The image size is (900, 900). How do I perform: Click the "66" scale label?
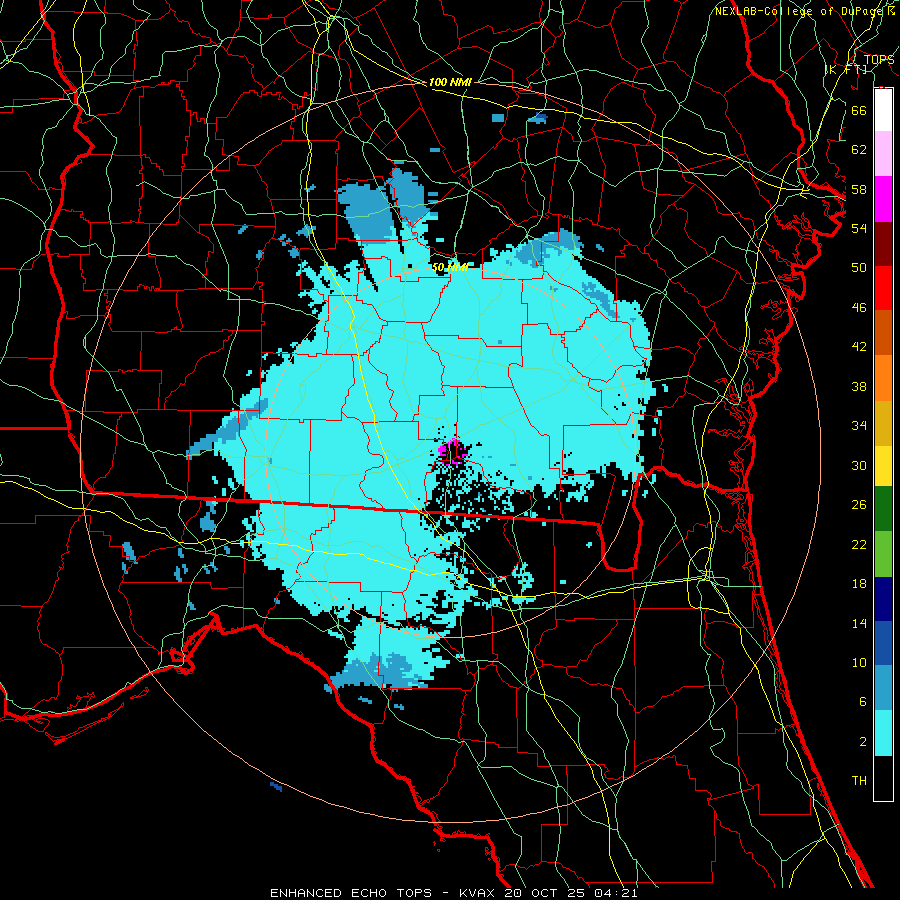[859, 110]
